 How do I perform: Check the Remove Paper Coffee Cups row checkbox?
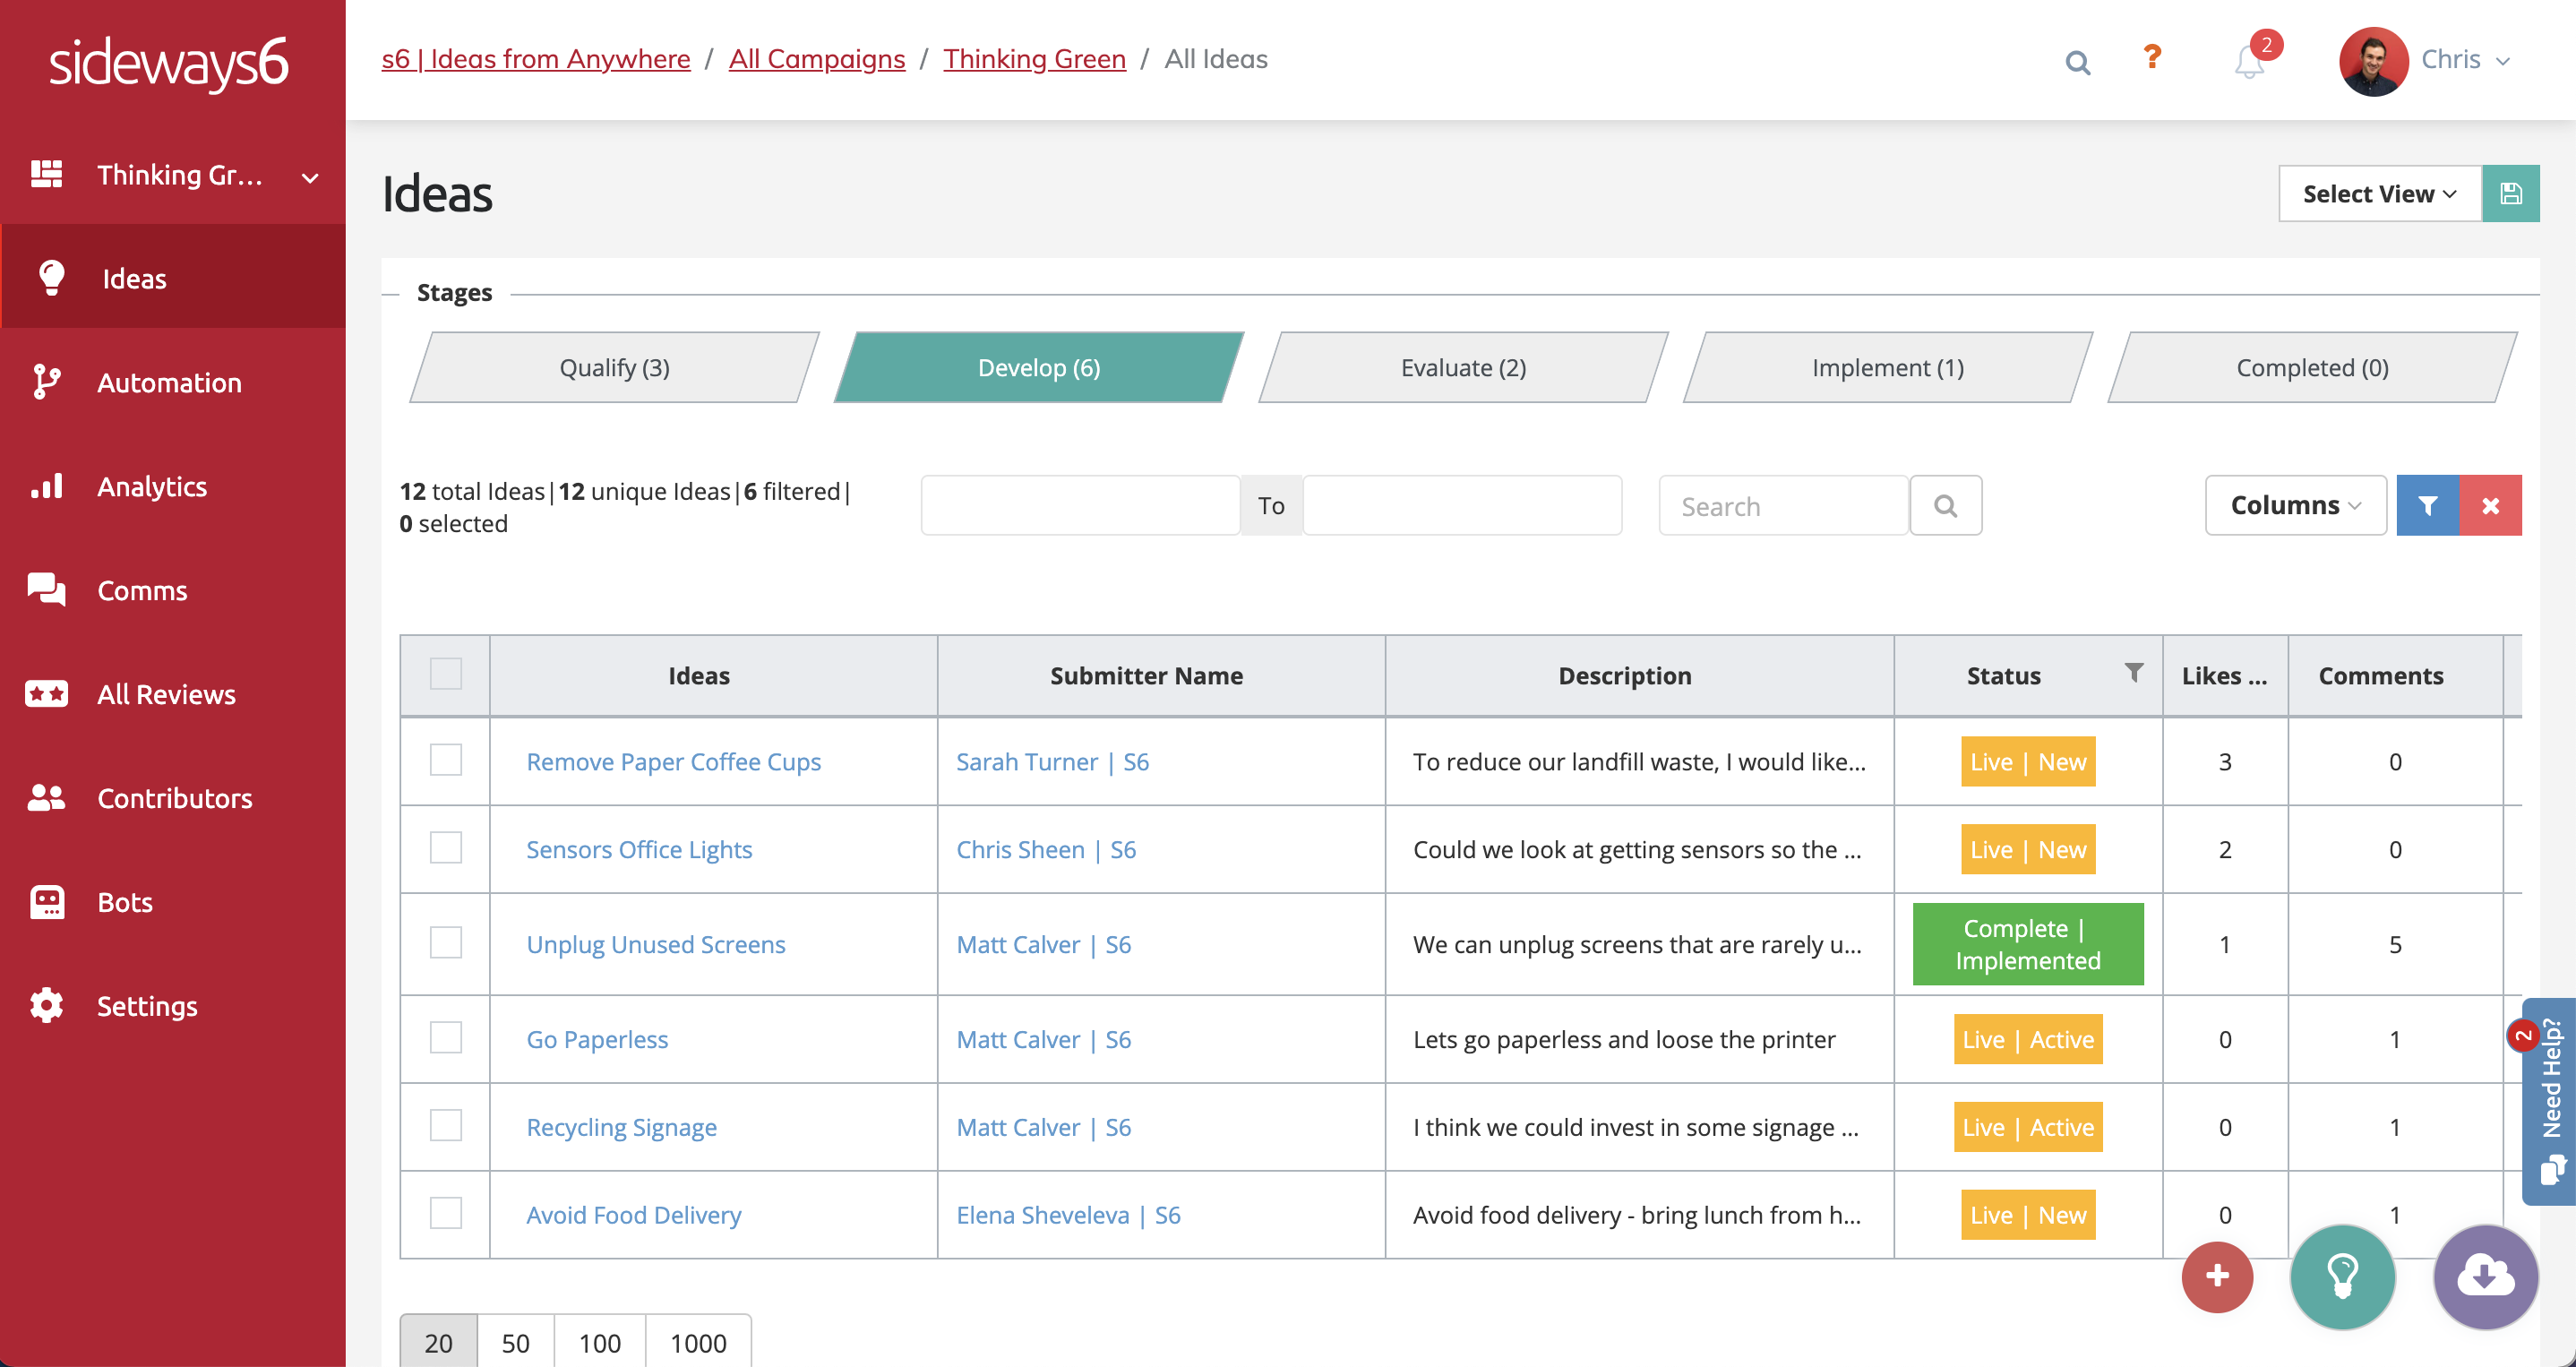coord(445,760)
